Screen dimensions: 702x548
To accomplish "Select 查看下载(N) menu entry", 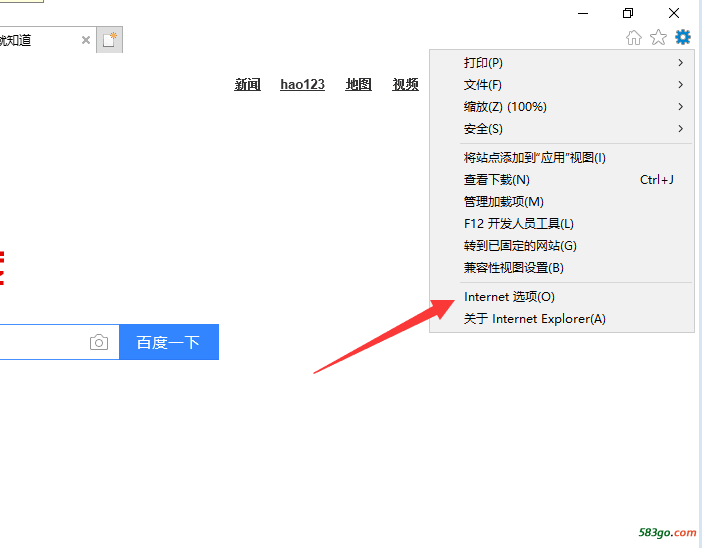I will (562, 180).
